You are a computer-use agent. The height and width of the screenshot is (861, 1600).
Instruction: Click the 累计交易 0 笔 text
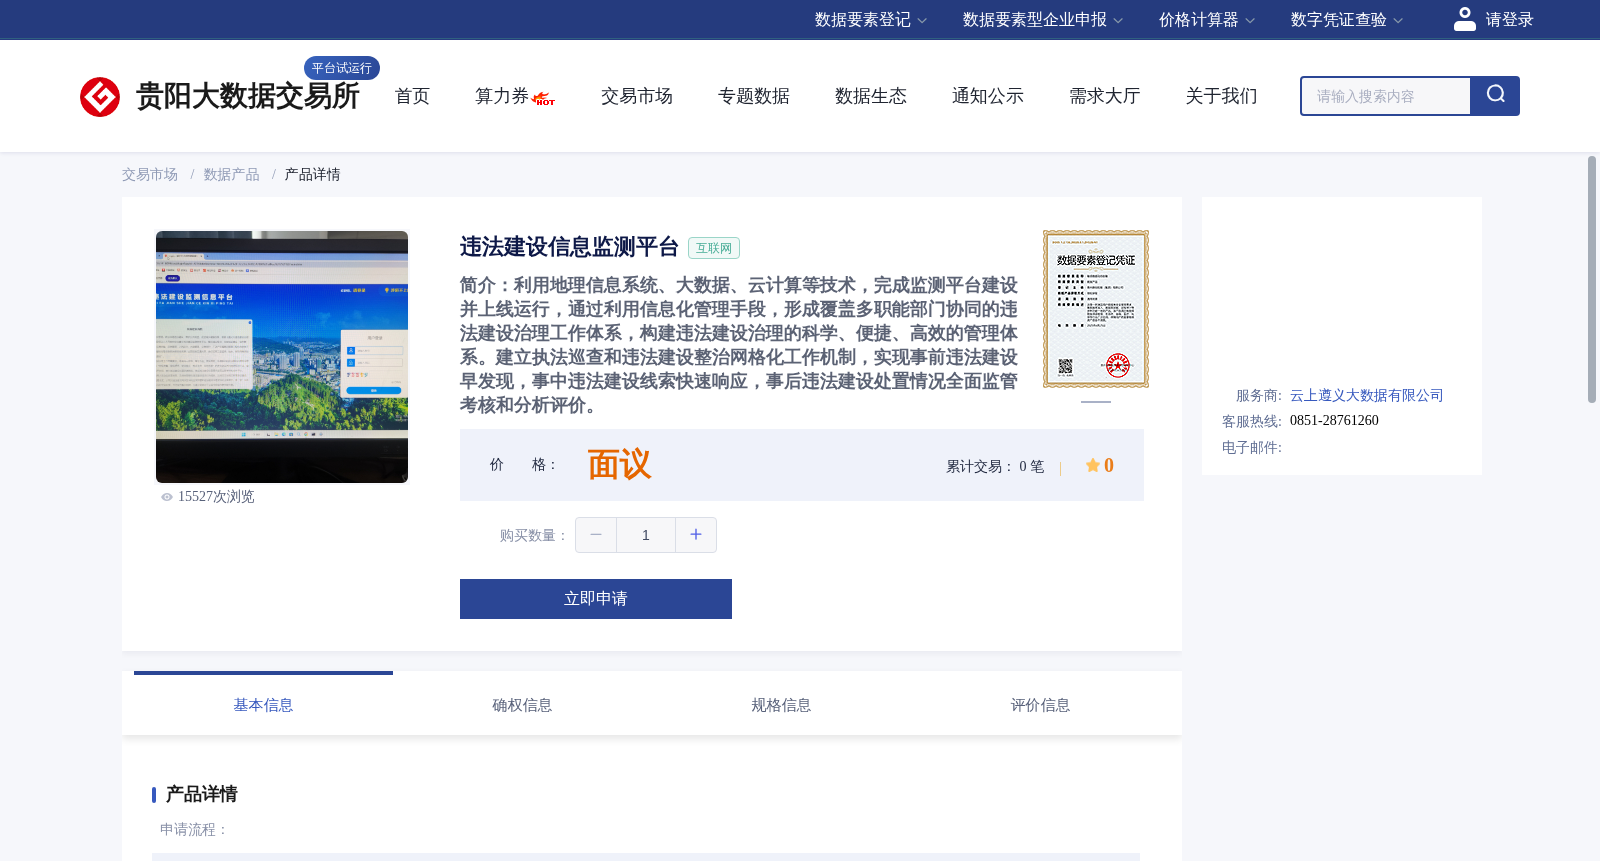[995, 467]
